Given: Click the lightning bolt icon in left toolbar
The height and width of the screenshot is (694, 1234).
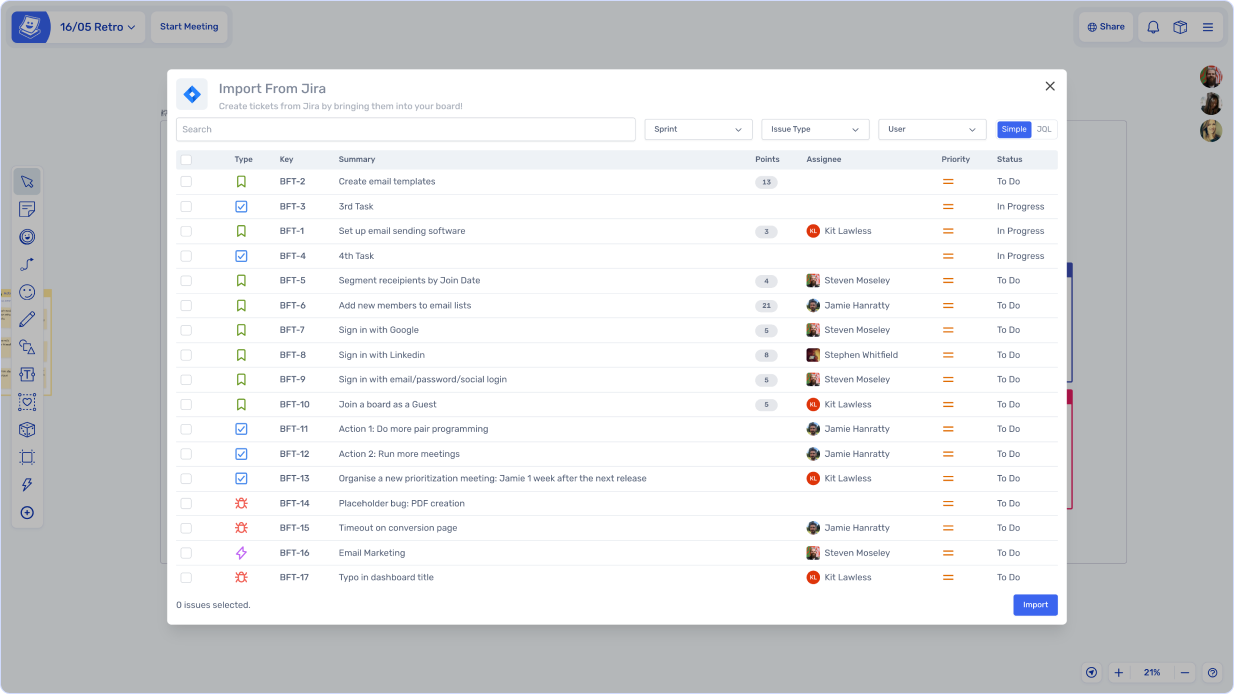Looking at the screenshot, I should click(27, 485).
